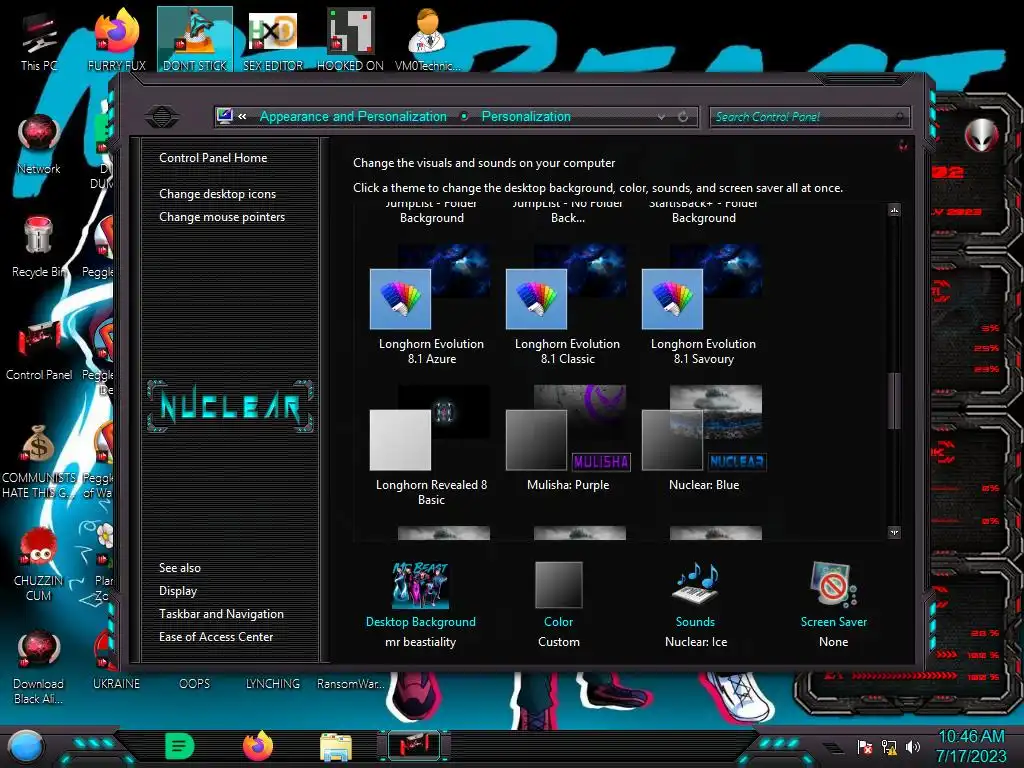This screenshot has height=768, width=1024.
Task: Select Longhorn Revealed 8 Basic theme
Action: point(431,445)
